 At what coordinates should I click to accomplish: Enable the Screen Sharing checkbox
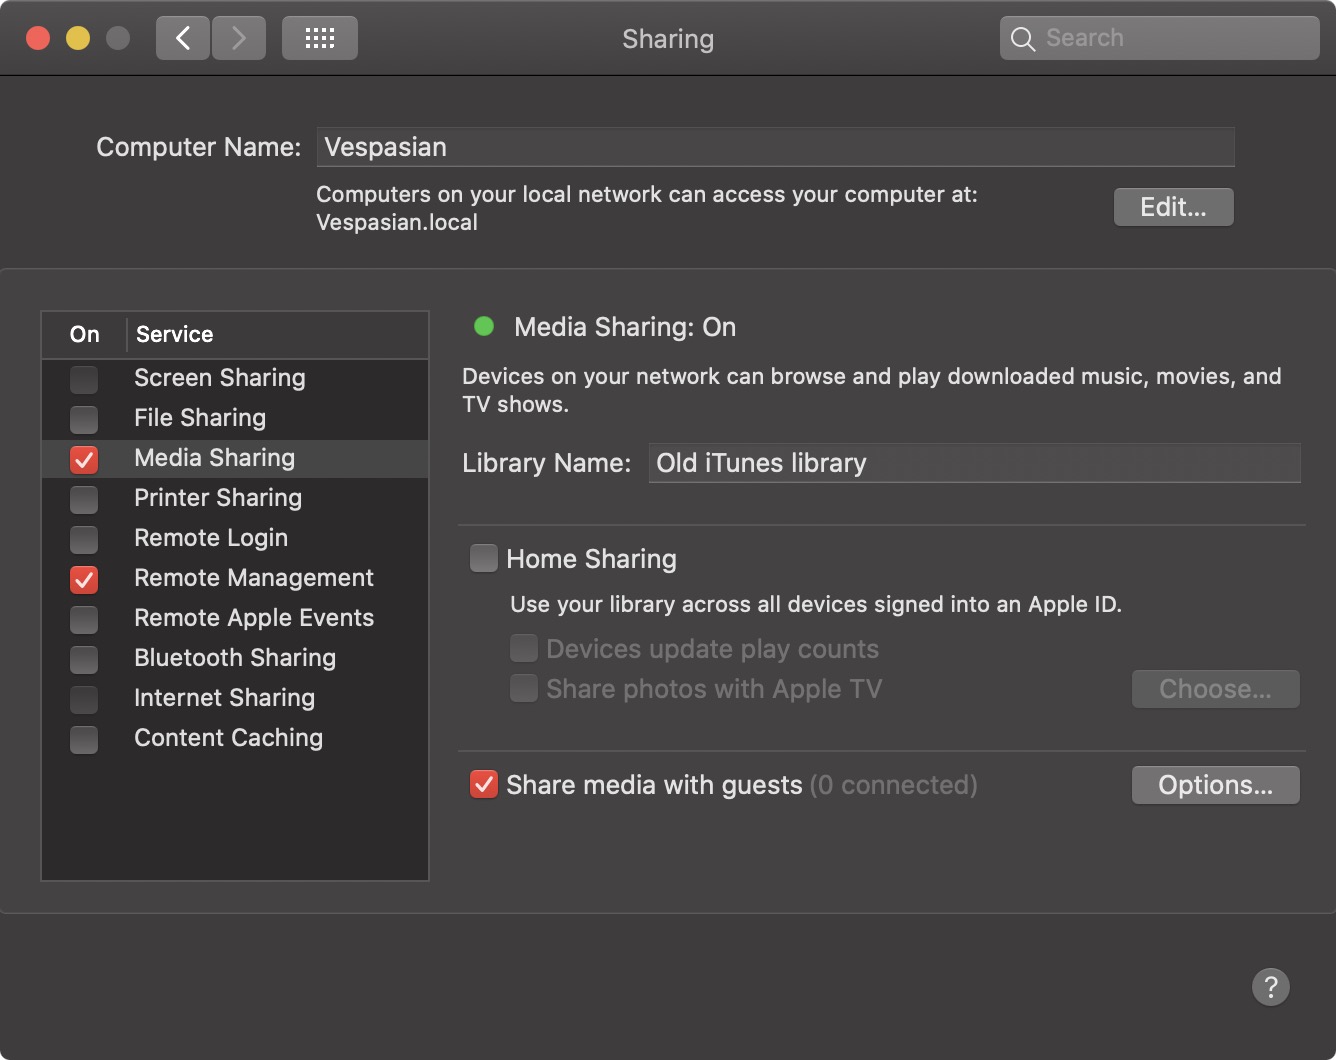point(84,379)
